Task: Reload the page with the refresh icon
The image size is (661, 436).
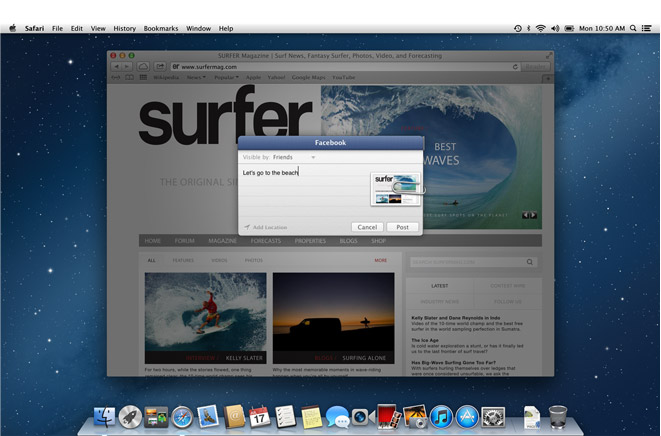Action: [515, 67]
